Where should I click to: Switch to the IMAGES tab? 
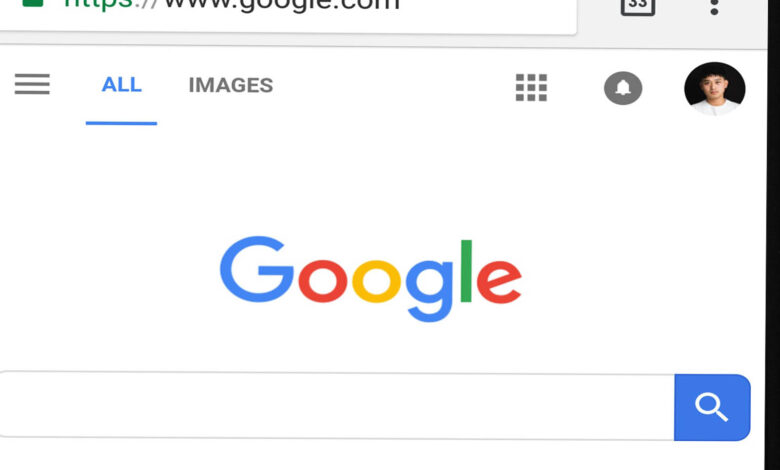[x=231, y=85]
